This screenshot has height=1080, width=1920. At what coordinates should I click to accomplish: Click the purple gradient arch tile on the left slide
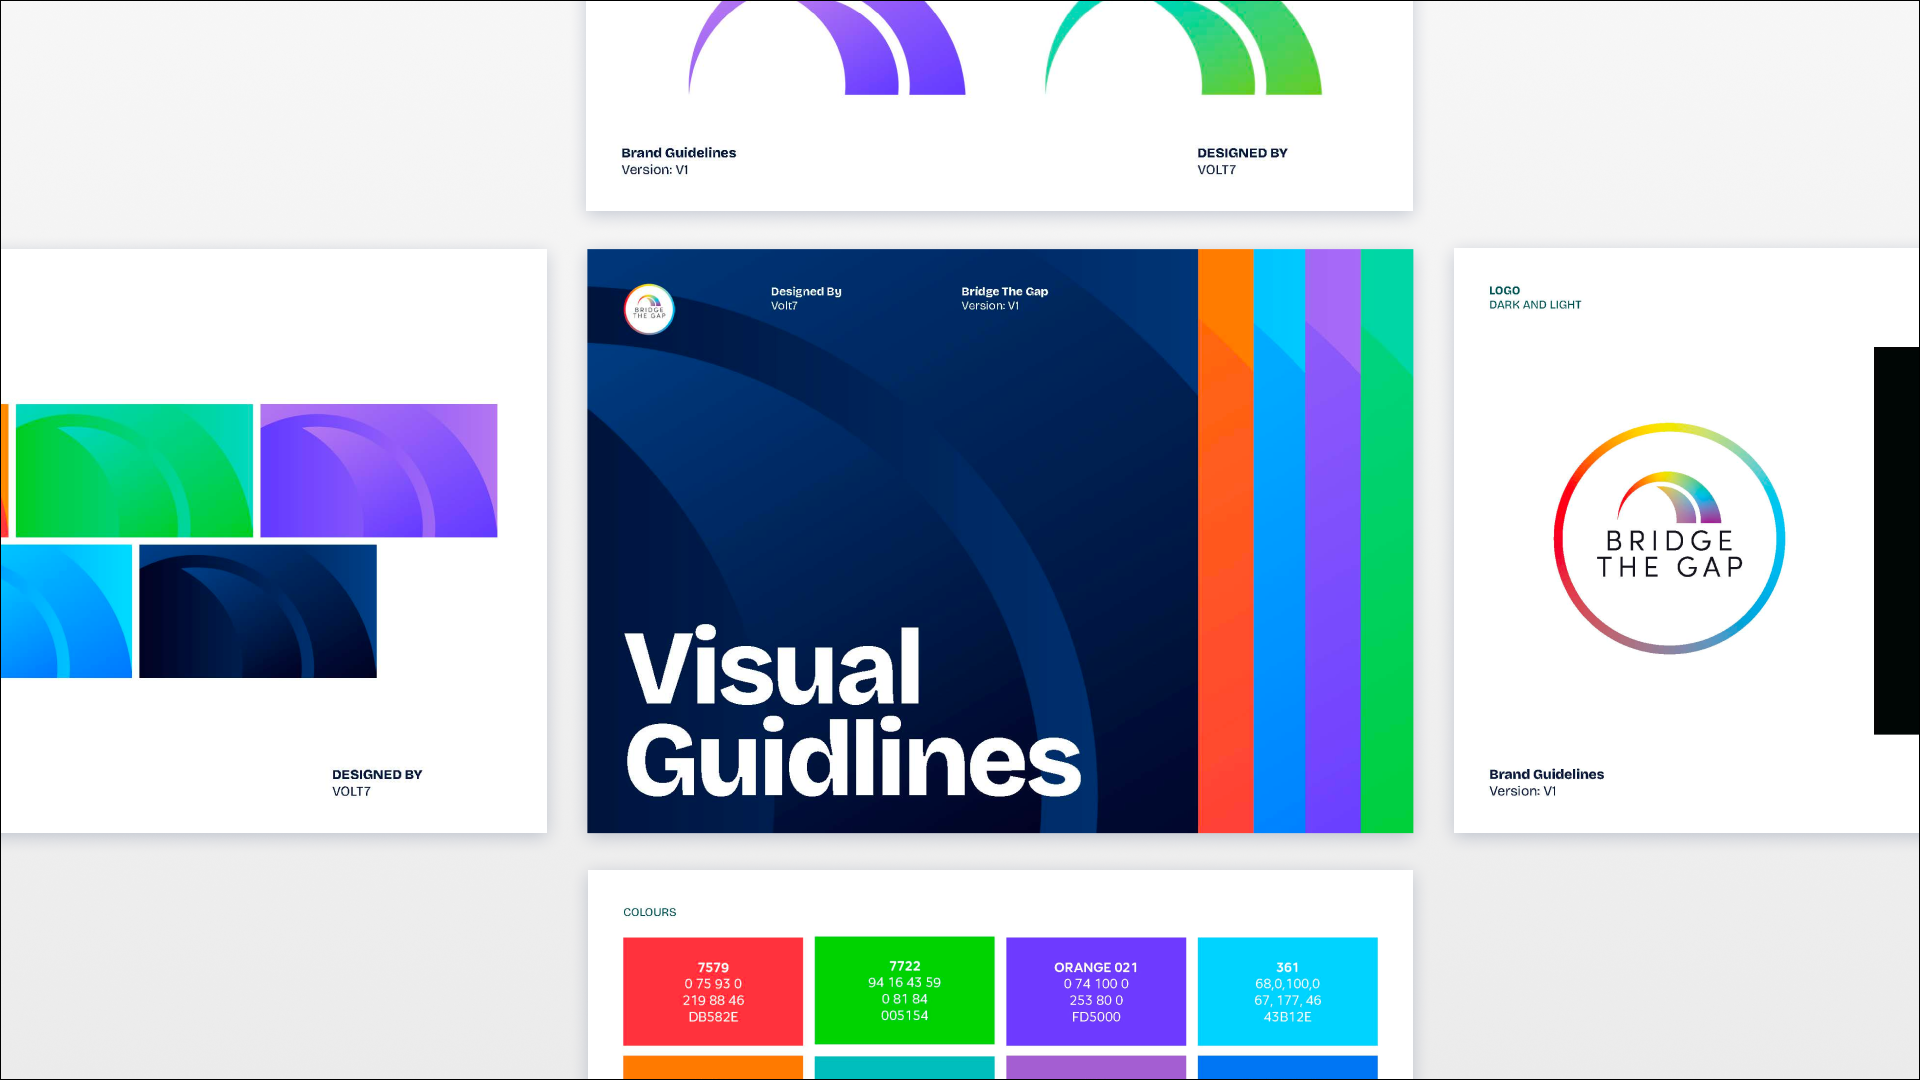click(379, 470)
